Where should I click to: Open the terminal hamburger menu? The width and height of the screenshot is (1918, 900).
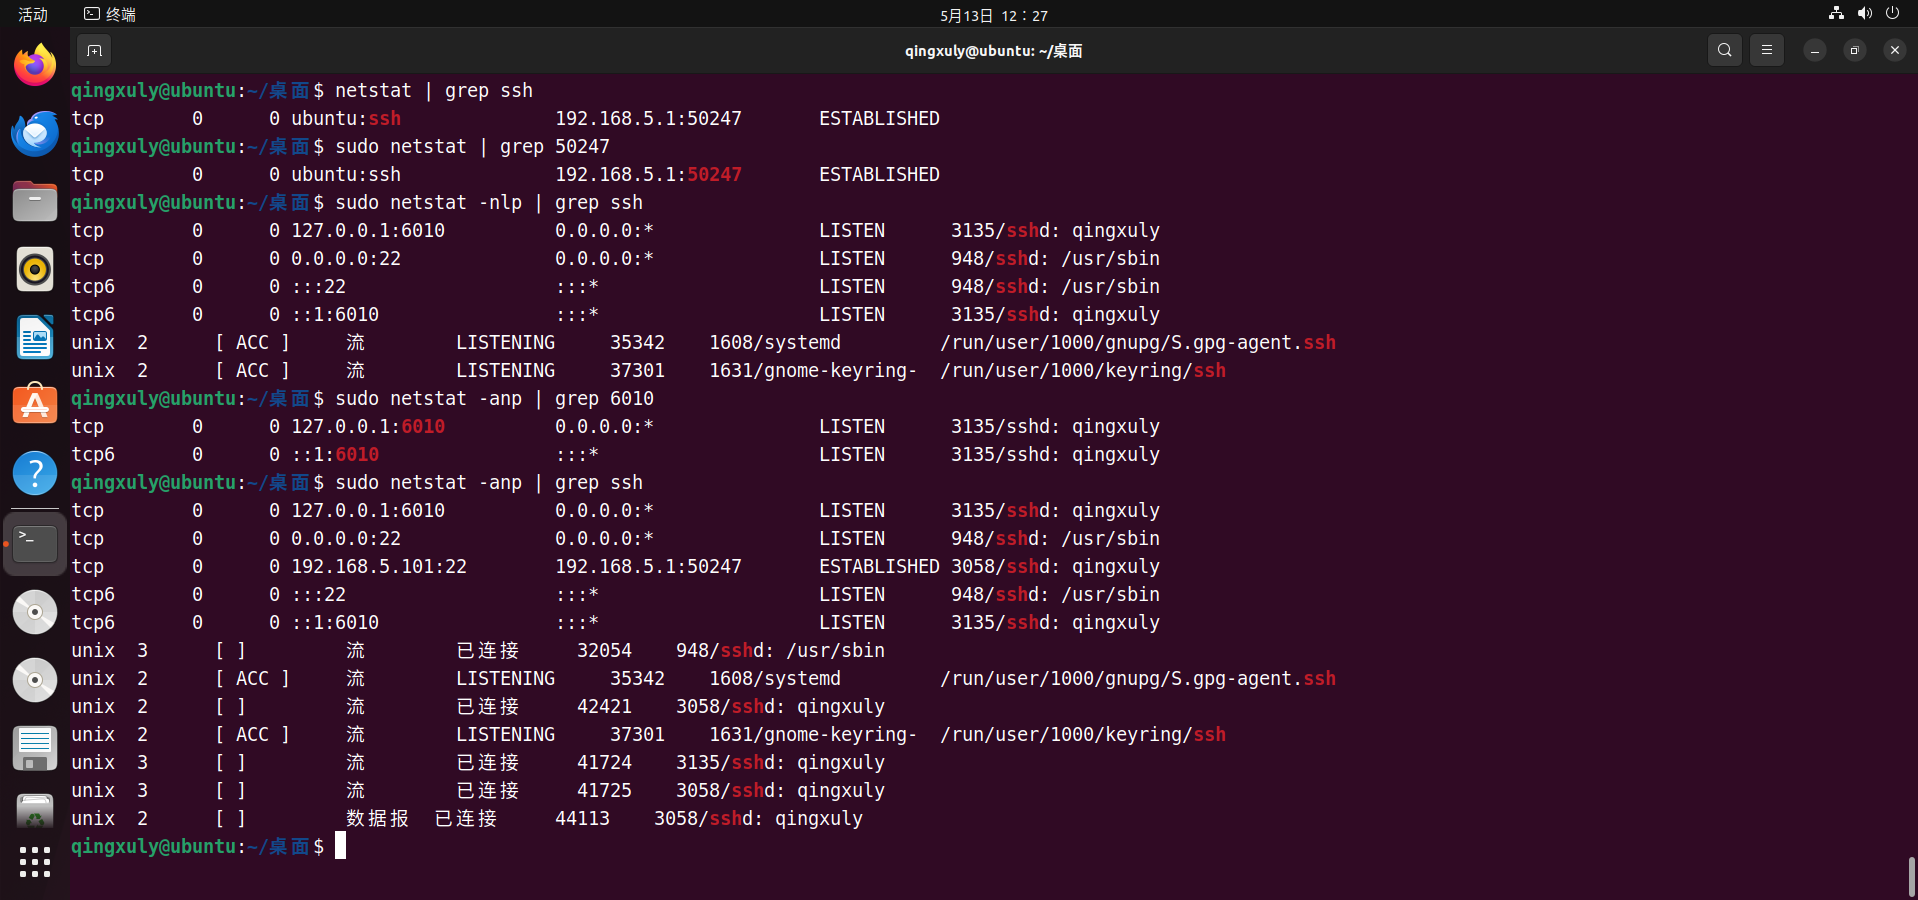click(x=1767, y=50)
